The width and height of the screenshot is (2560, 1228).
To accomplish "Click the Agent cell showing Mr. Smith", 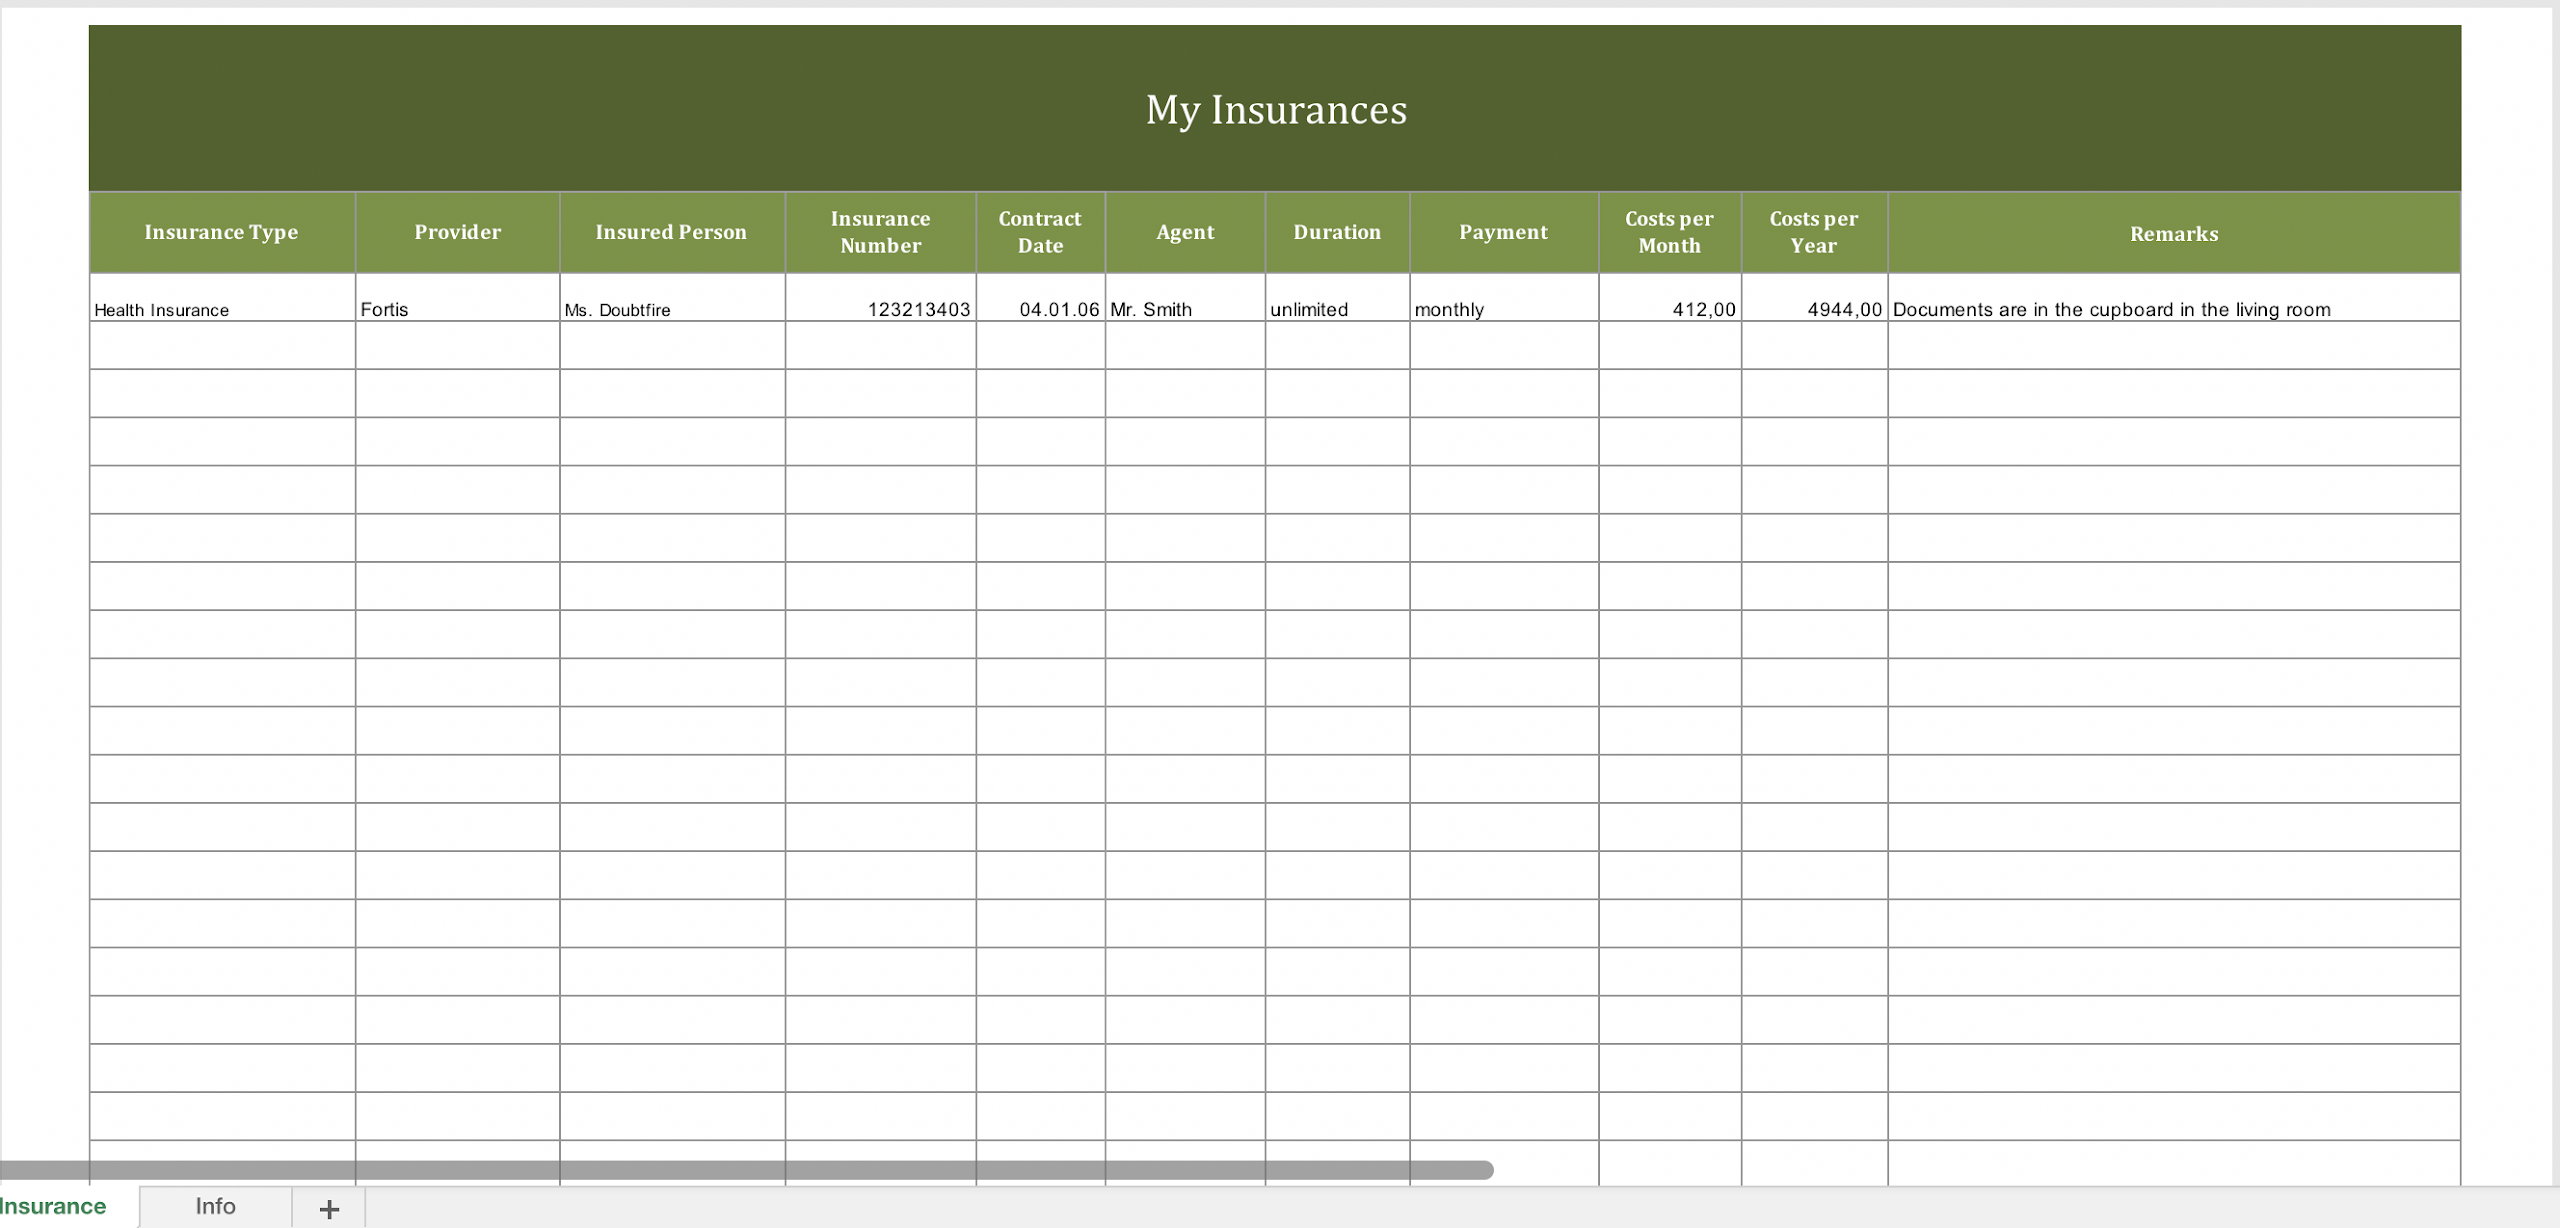I will [1185, 309].
